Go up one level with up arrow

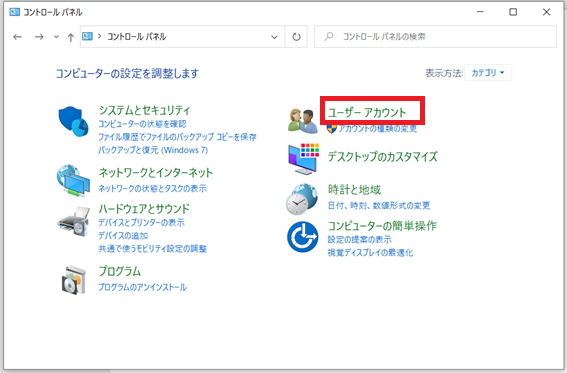pyautogui.click(x=71, y=37)
